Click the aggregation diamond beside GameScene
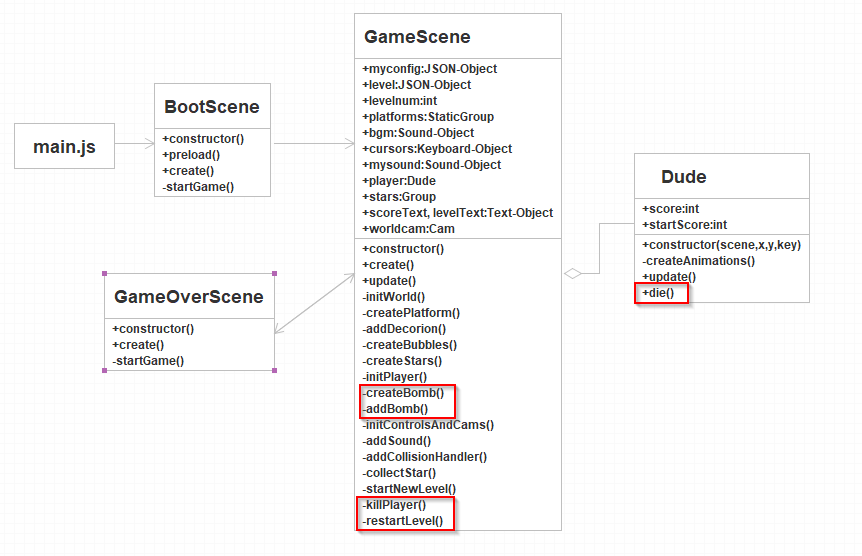862x556 pixels. 573,273
